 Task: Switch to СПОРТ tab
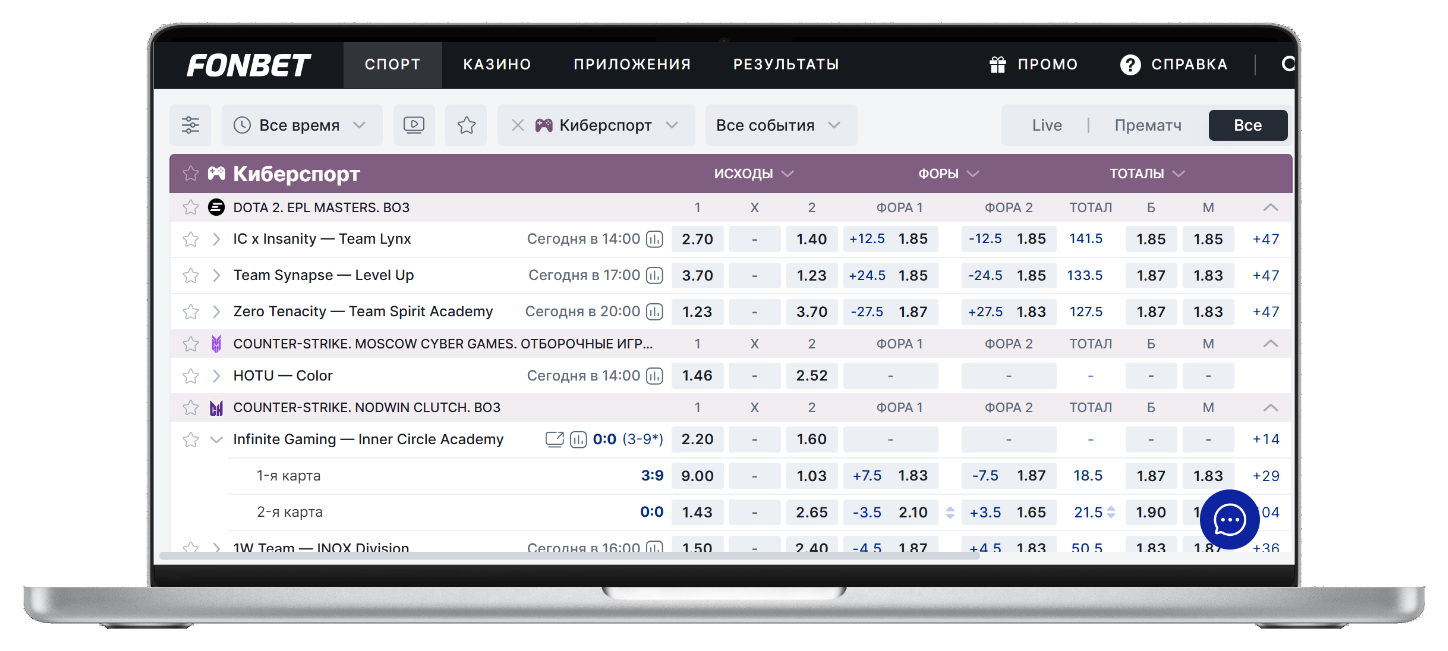point(393,65)
